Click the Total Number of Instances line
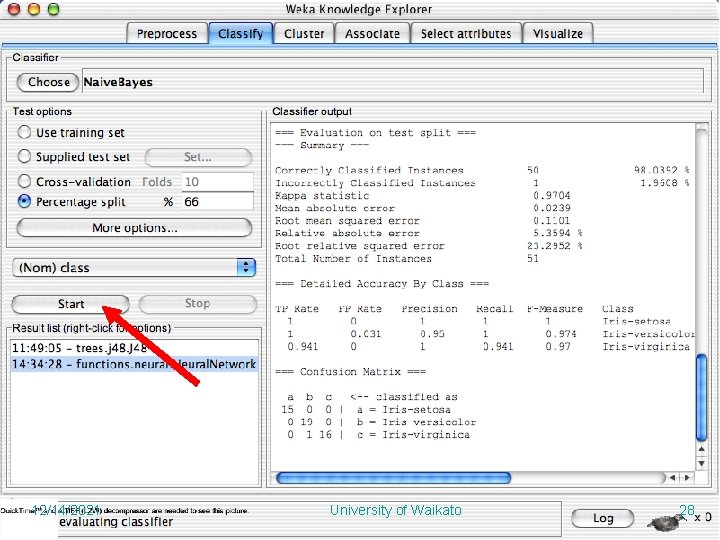The width and height of the screenshot is (720, 540). pos(407,259)
